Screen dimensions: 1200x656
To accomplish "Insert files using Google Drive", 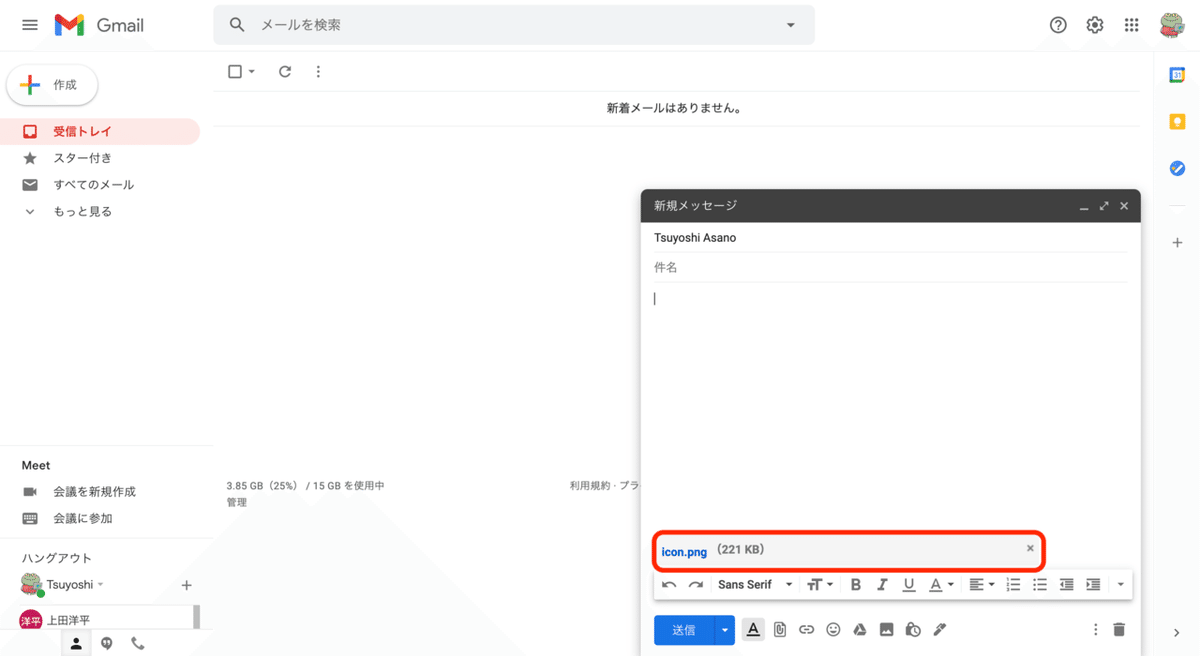I will pos(859,629).
